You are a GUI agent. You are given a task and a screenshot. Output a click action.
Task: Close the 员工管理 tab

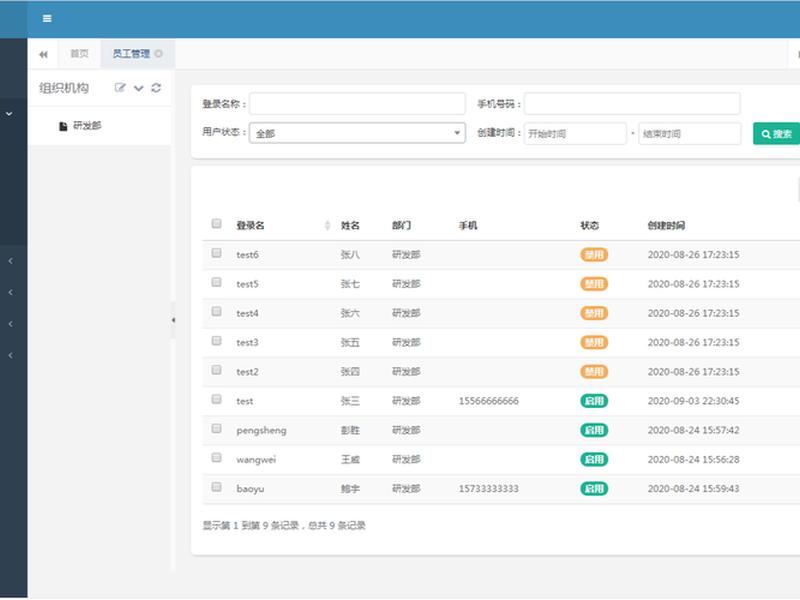159,54
